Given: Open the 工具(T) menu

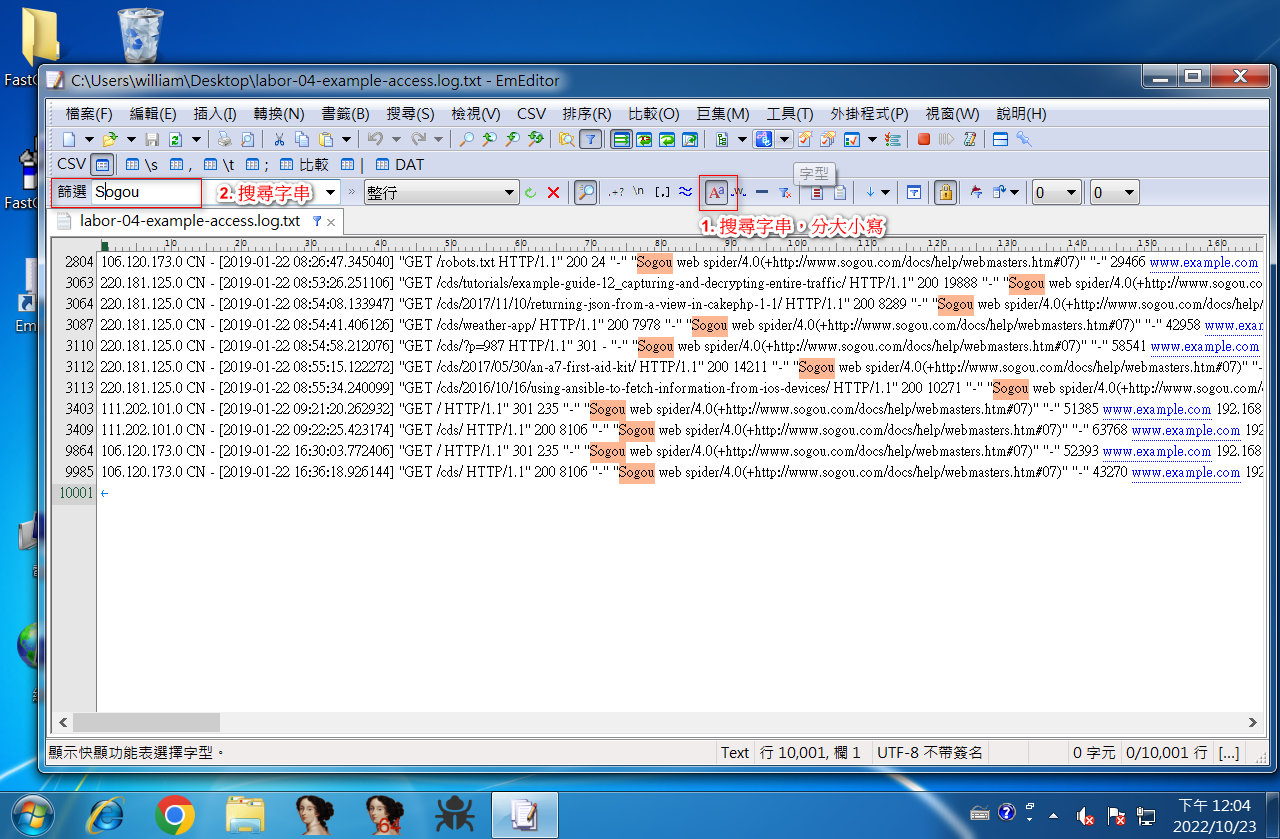Looking at the screenshot, I should point(790,114).
